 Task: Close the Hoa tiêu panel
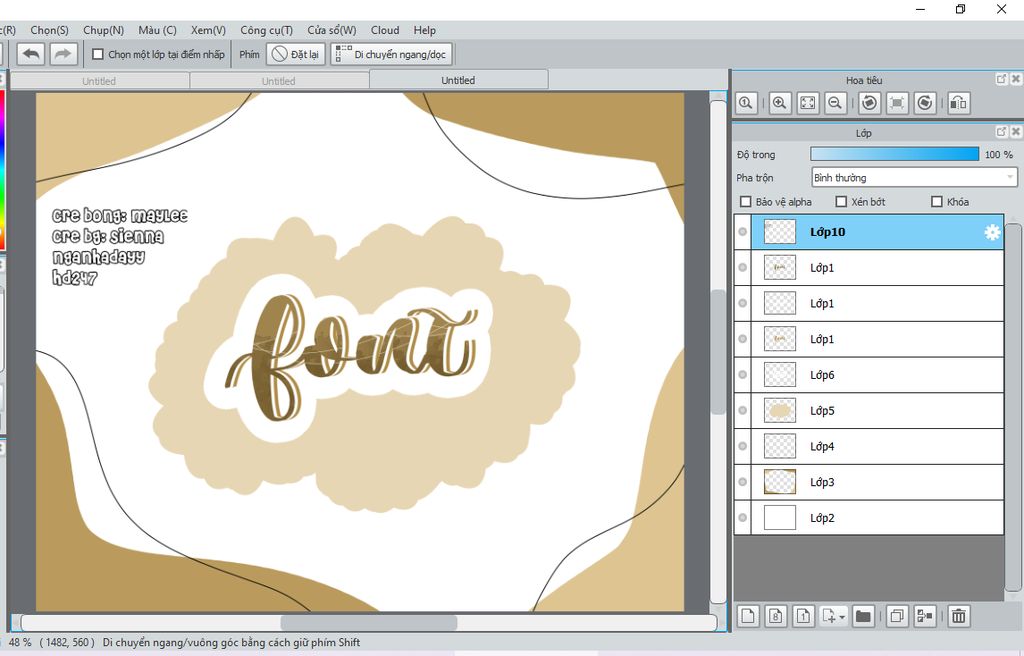1016,79
